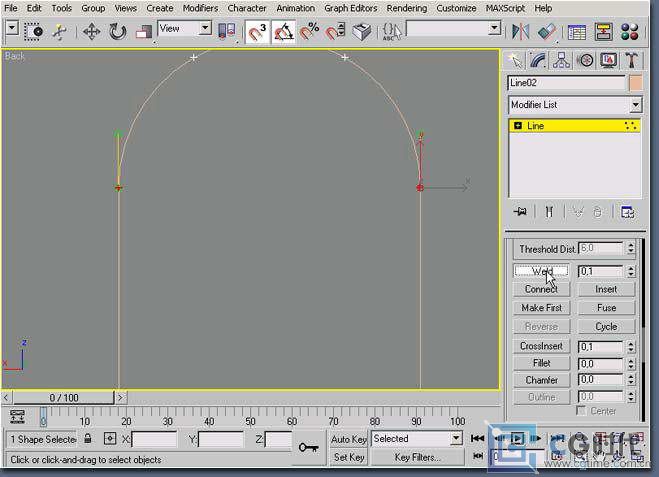Image resolution: width=659 pixels, height=477 pixels.
Task: Open the Motion command panel tab
Action: coord(586,61)
